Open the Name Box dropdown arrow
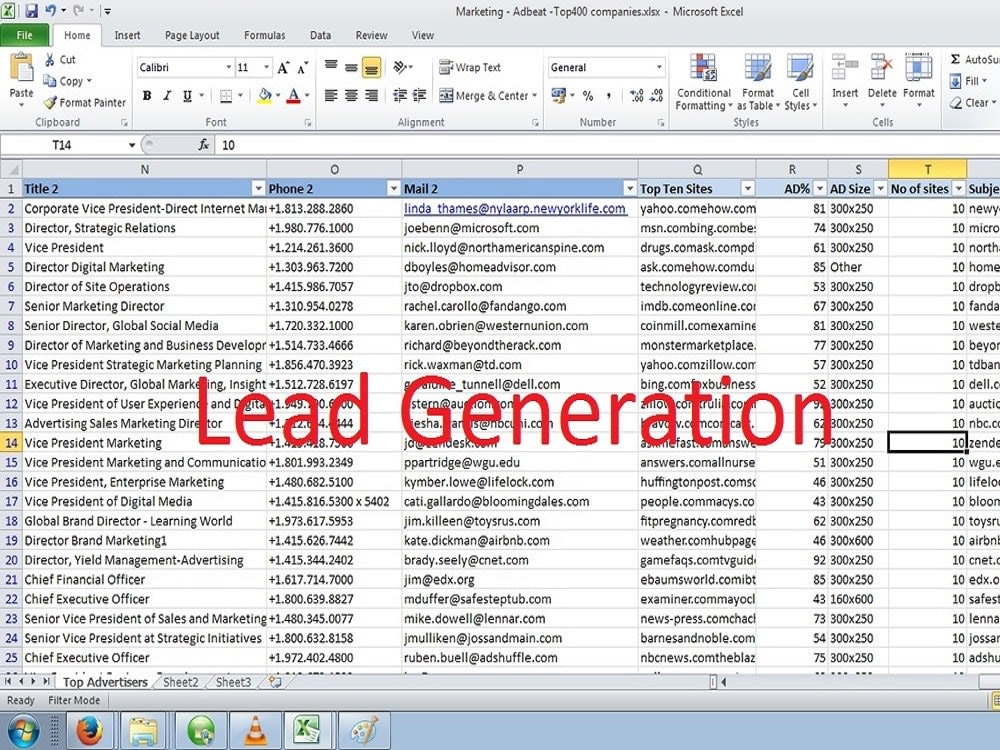Viewport: 1000px width, 750px height. [x=131, y=145]
